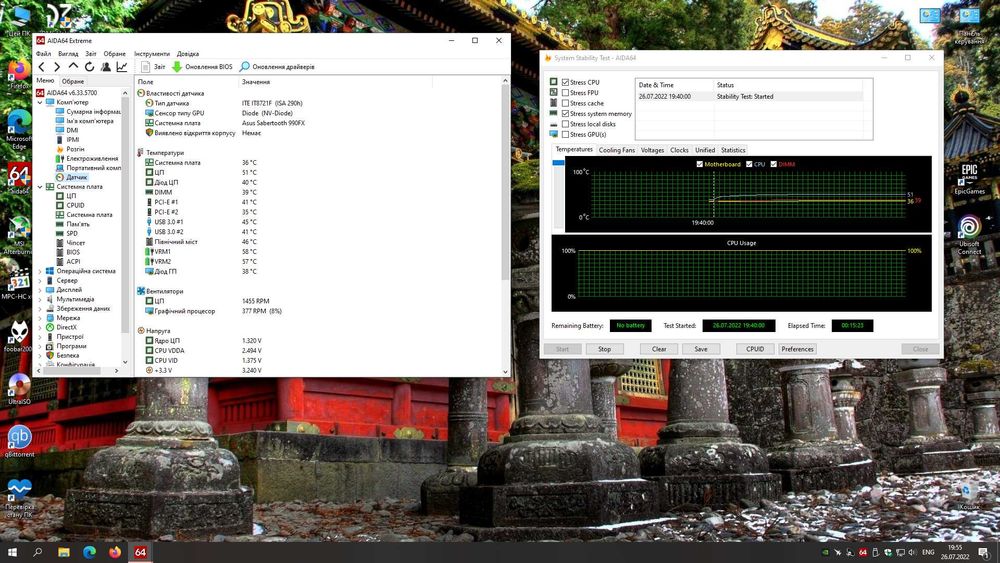Click the blue slider beside temperature graph
The image size is (1000, 563).
click(558, 163)
